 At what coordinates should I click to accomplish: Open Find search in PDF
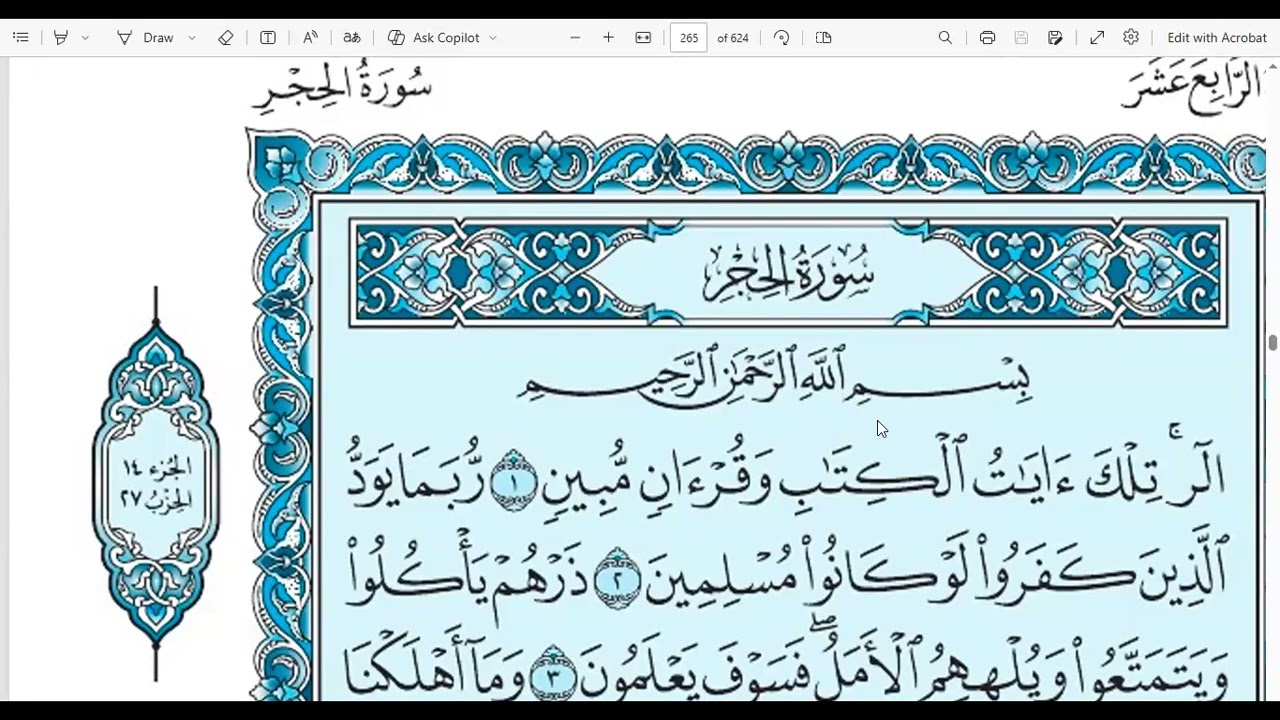point(945,37)
